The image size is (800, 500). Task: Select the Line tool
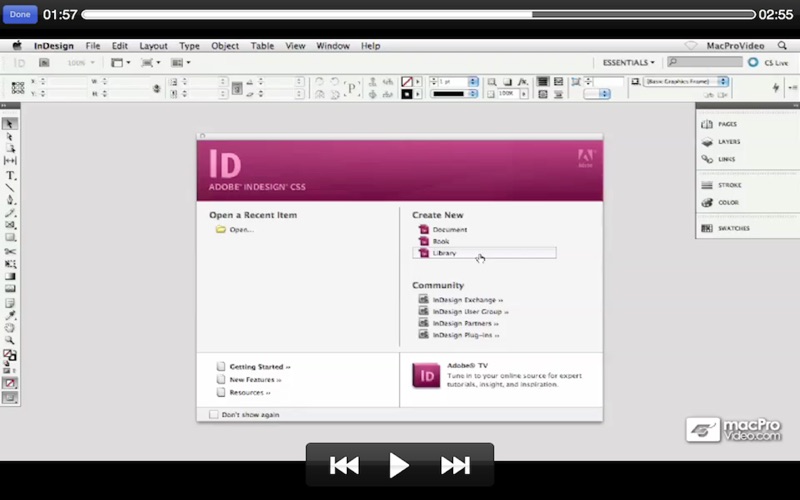pos(10,188)
